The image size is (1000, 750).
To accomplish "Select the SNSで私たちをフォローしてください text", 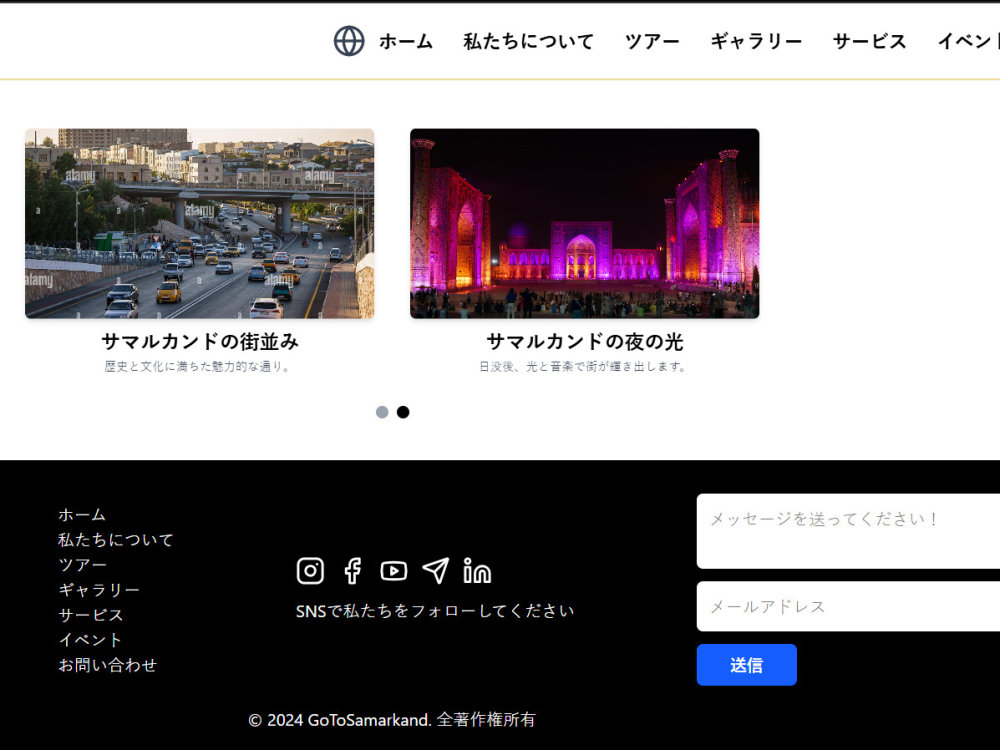I will click(x=435, y=611).
